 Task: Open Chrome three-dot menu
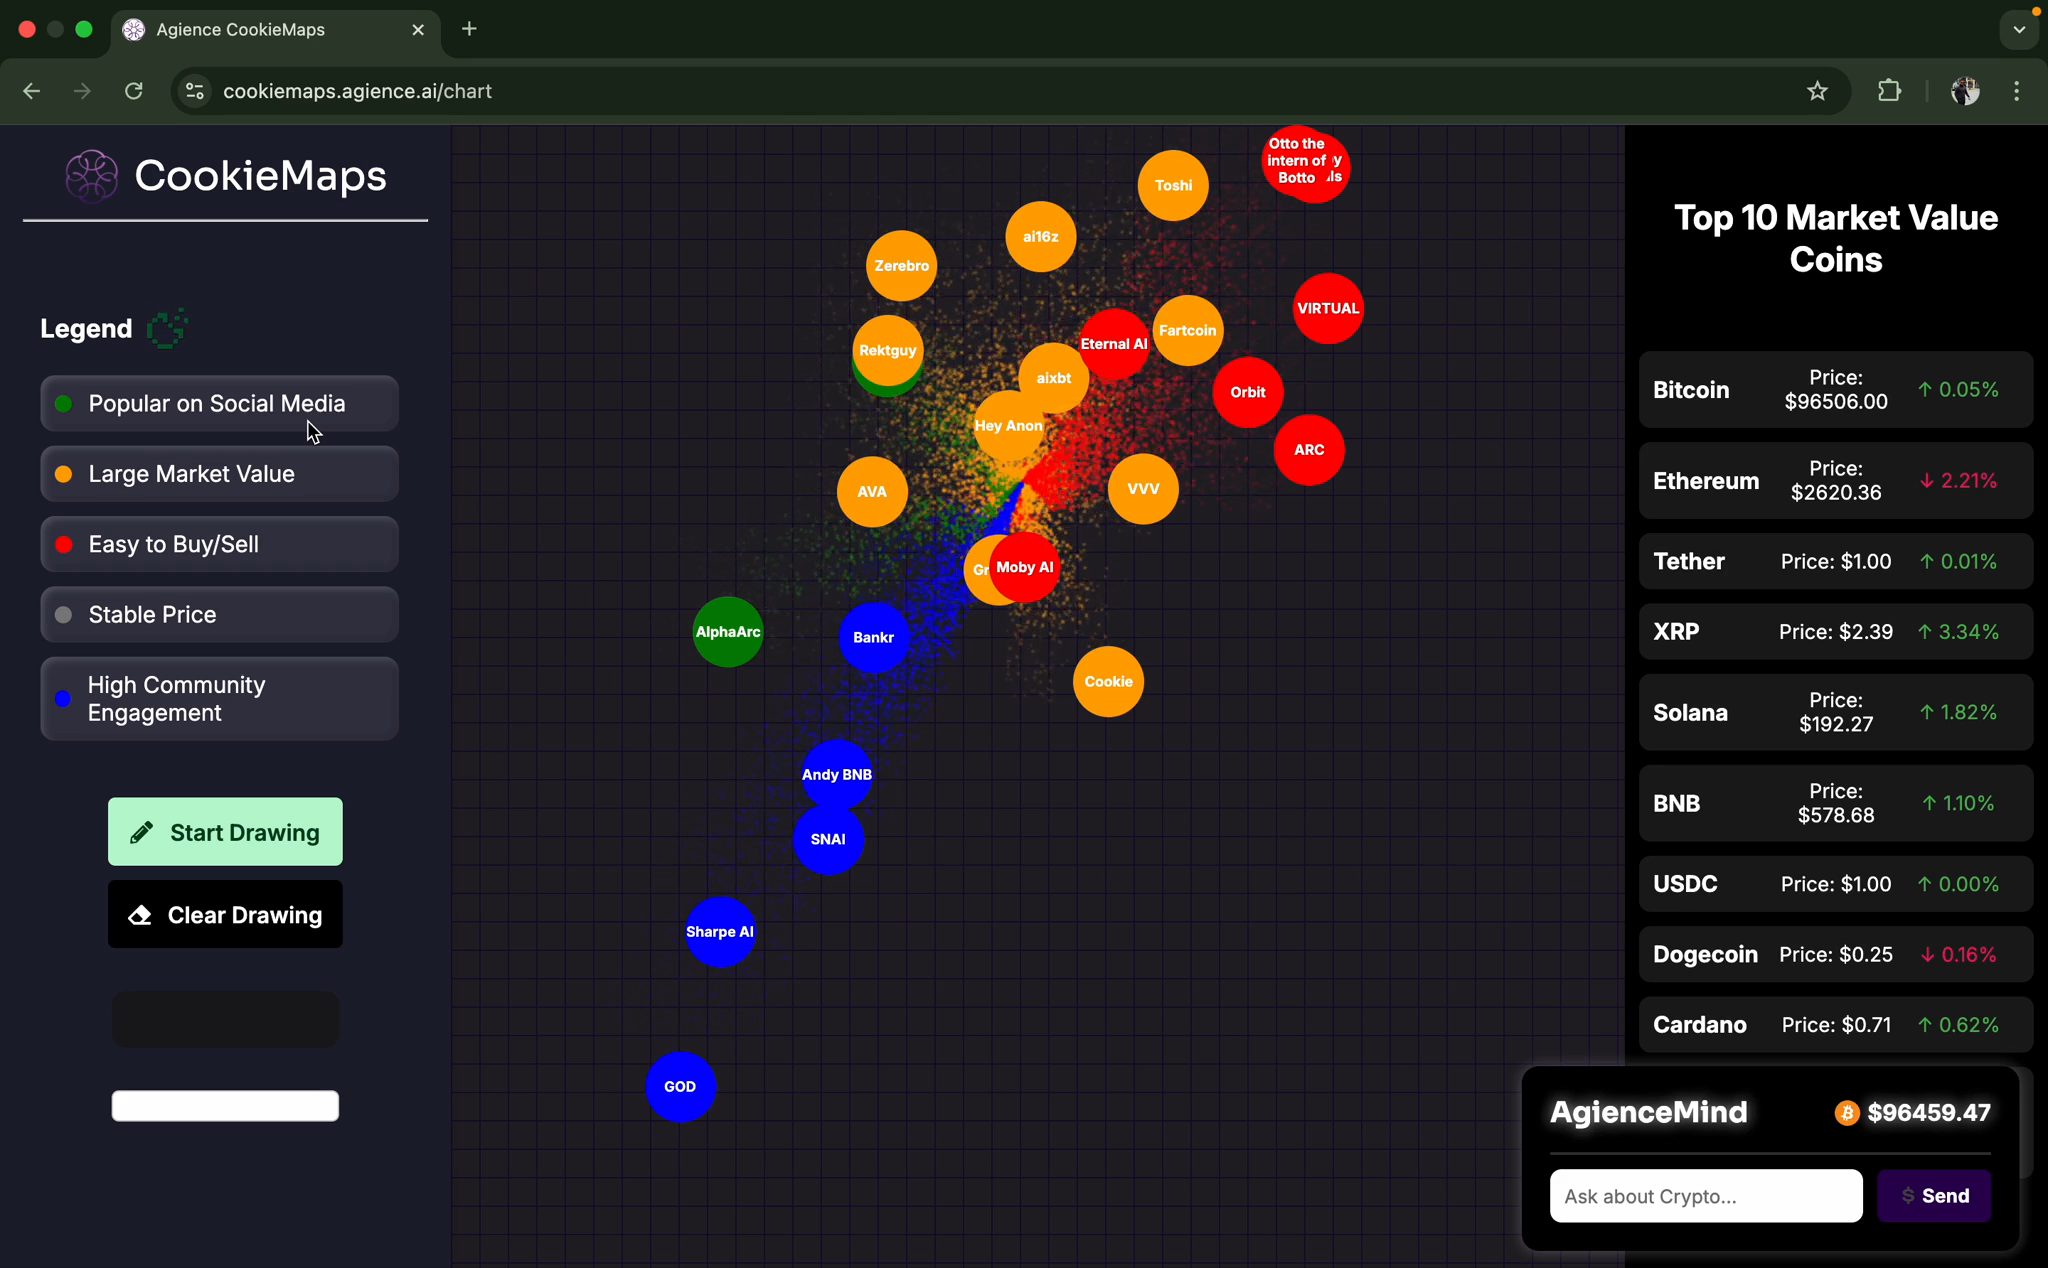click(x=2016, y=91)
